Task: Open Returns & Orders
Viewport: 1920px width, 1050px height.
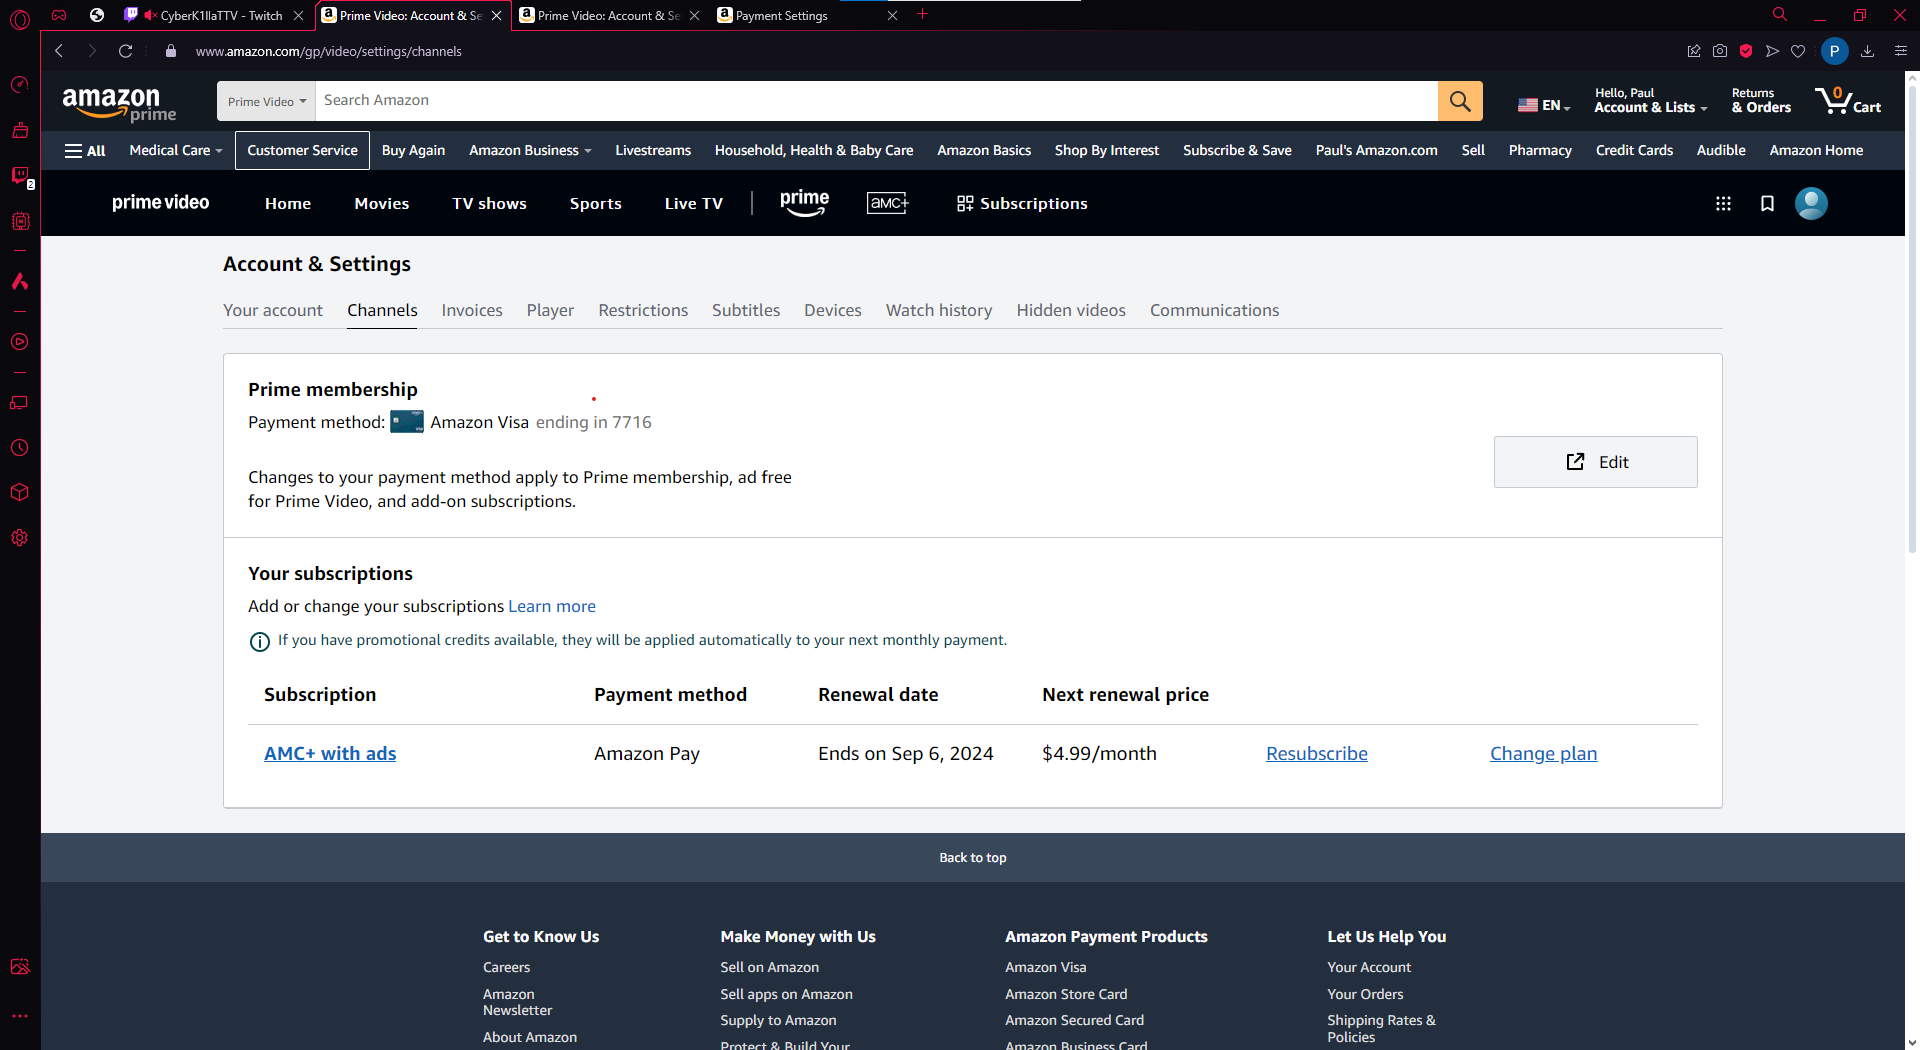Action: [x=1760, y=100]
